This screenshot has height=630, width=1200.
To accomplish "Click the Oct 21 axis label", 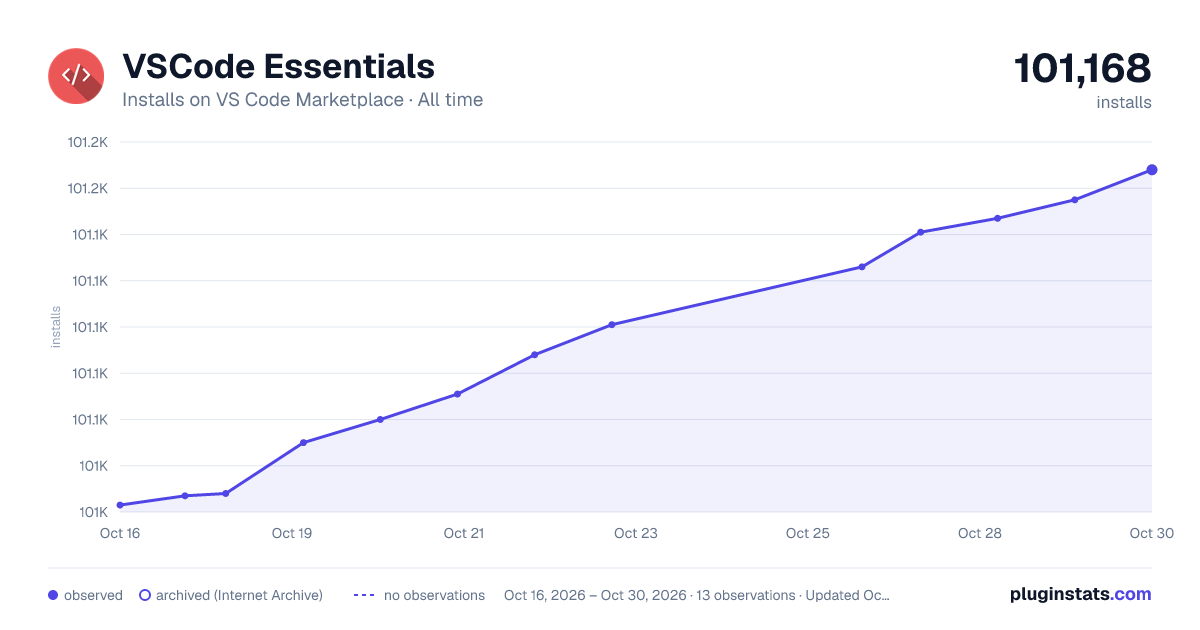I will 464,533.
